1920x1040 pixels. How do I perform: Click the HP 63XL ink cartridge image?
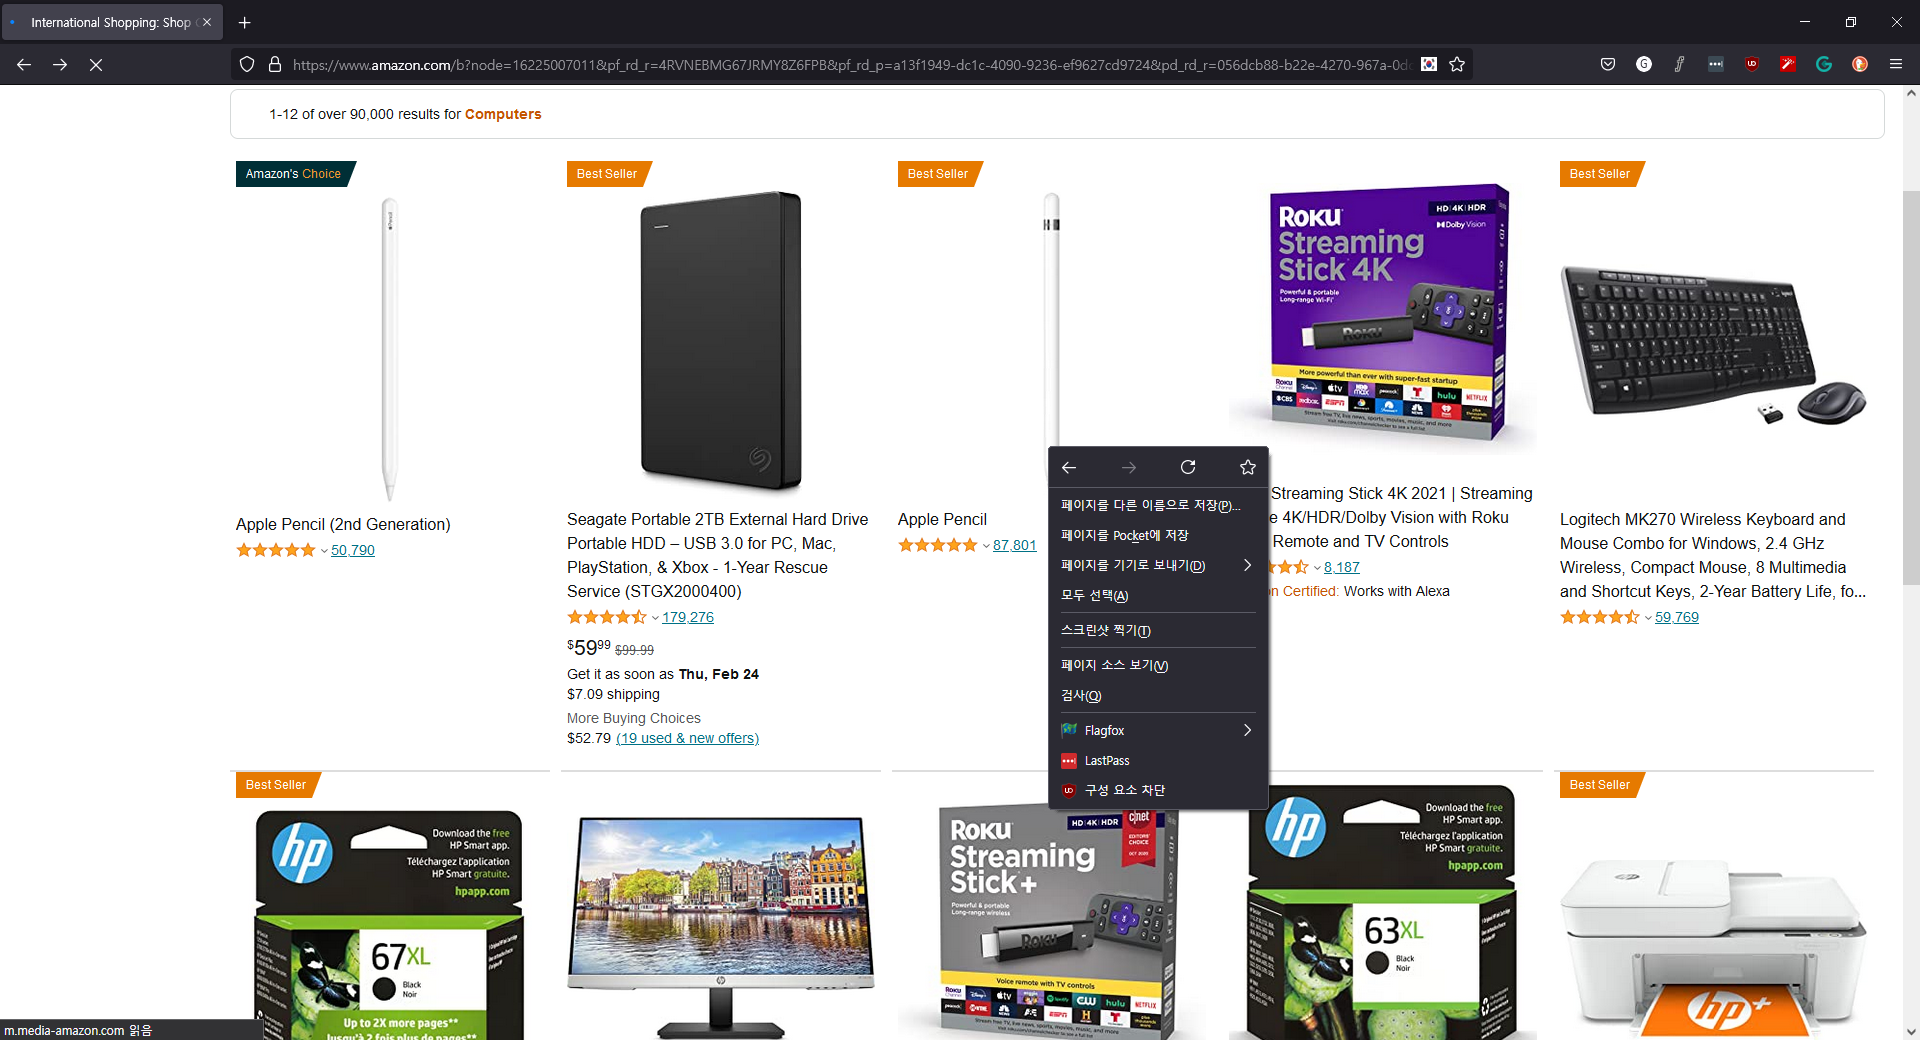coord(1383,912)
